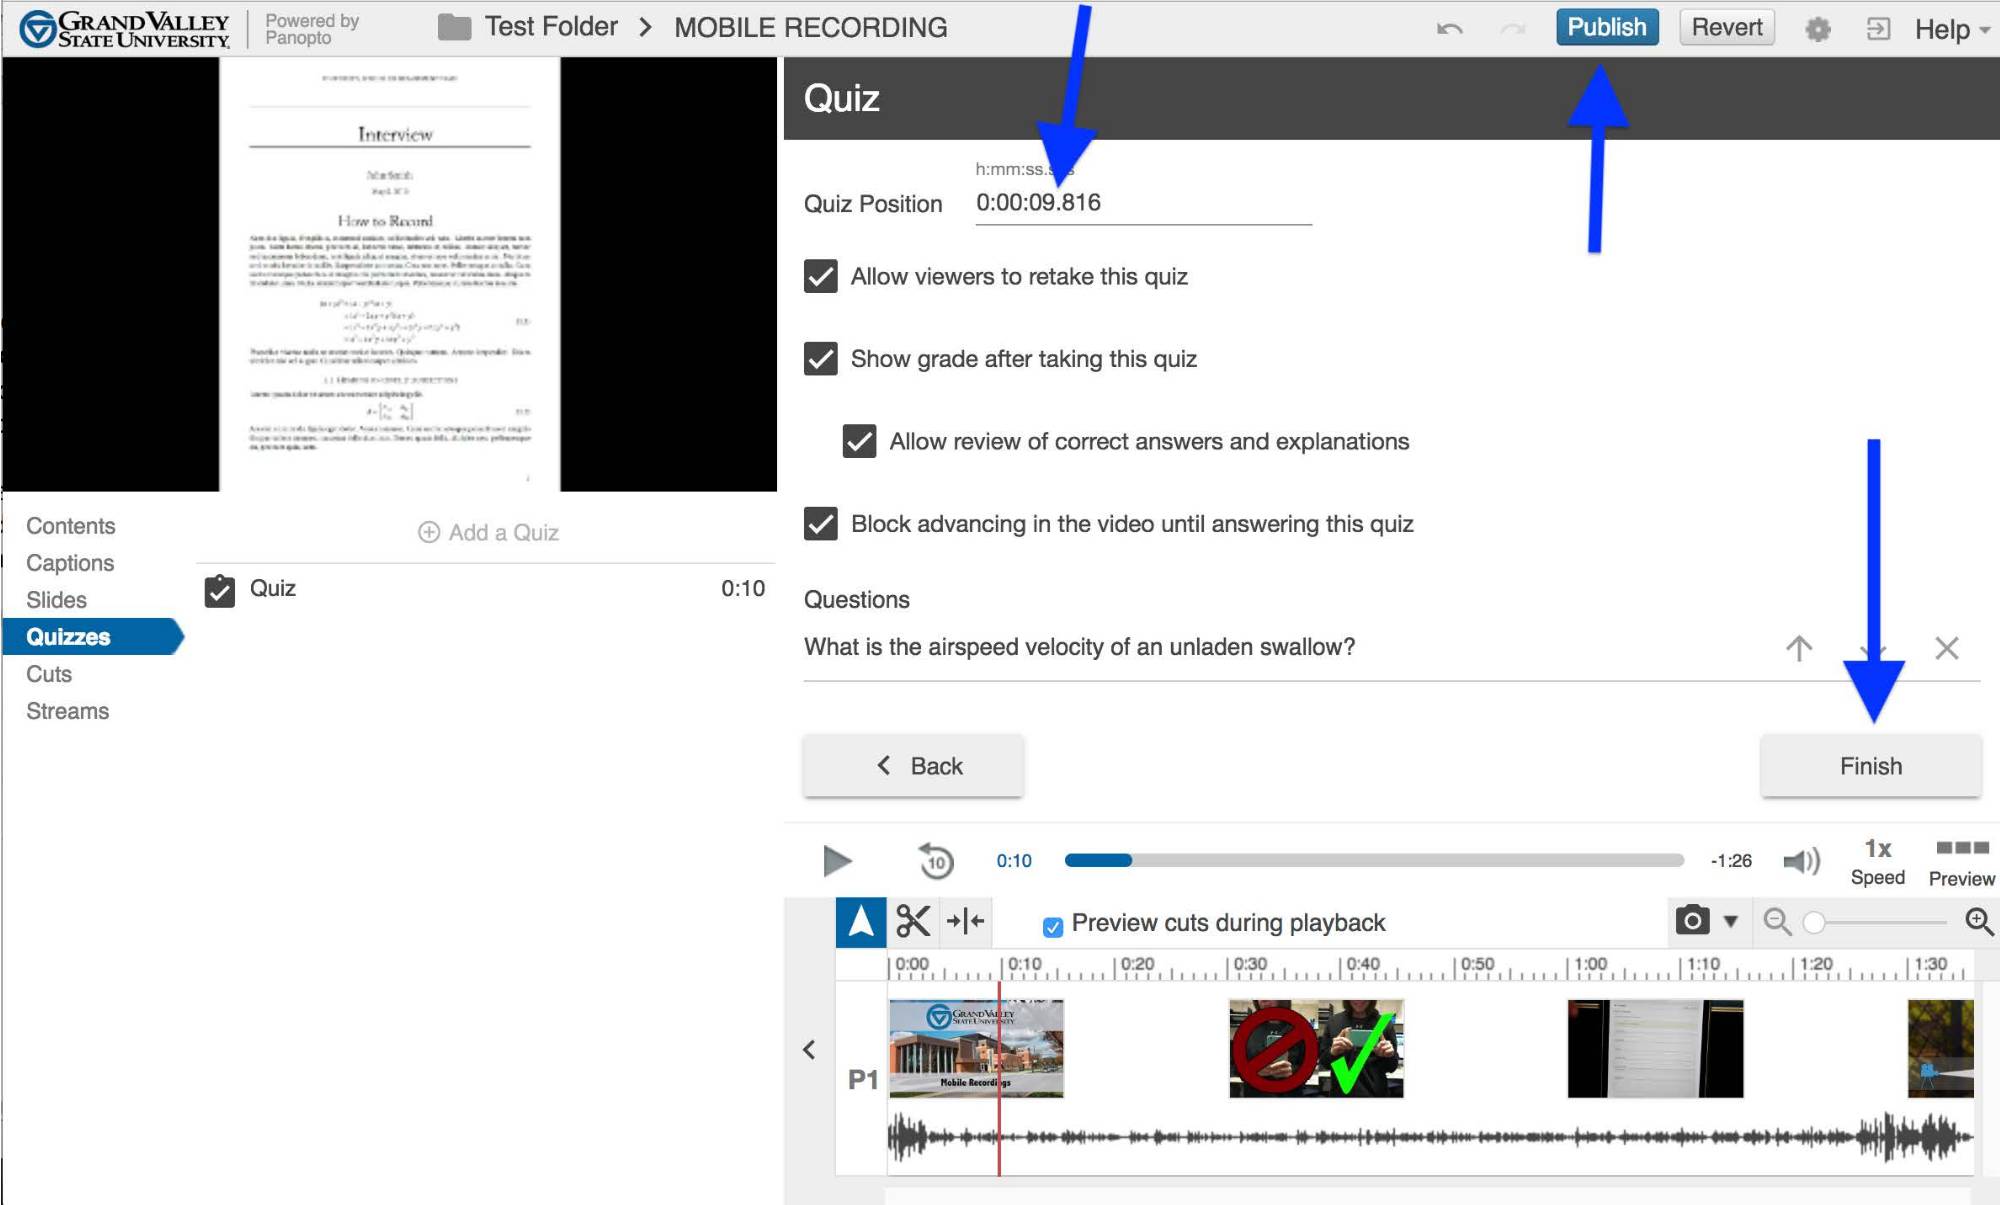Click the Publish button
This screenshot has width=2000, height=1205.
coord(1606,28)
